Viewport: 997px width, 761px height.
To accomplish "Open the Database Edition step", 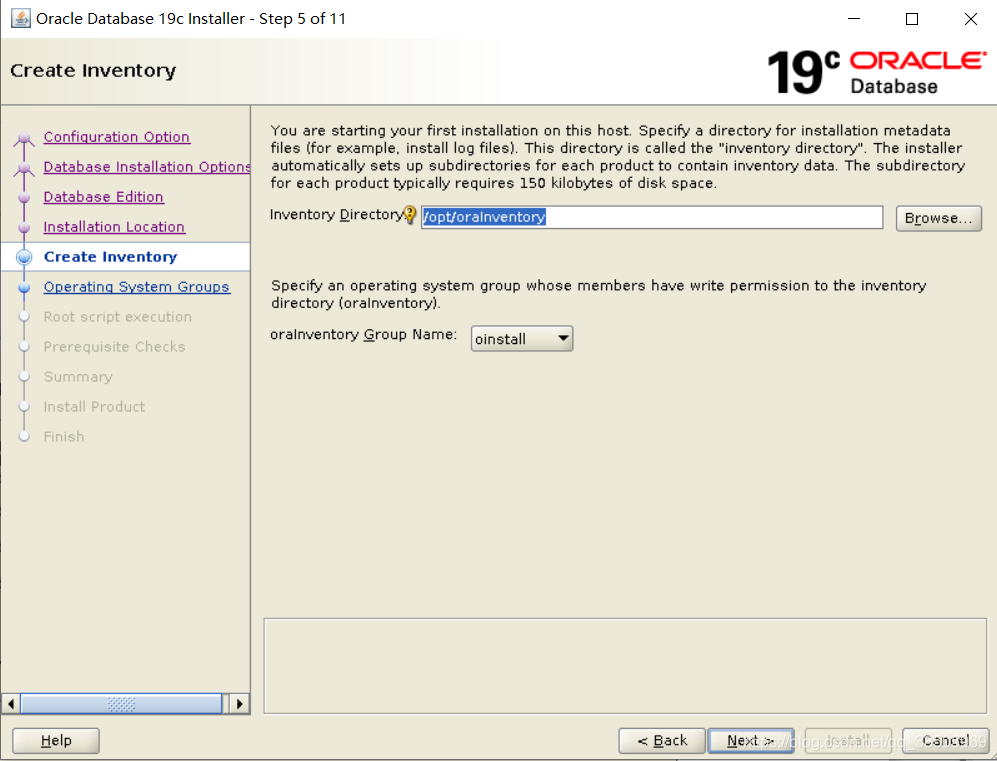I will point(103,197).
